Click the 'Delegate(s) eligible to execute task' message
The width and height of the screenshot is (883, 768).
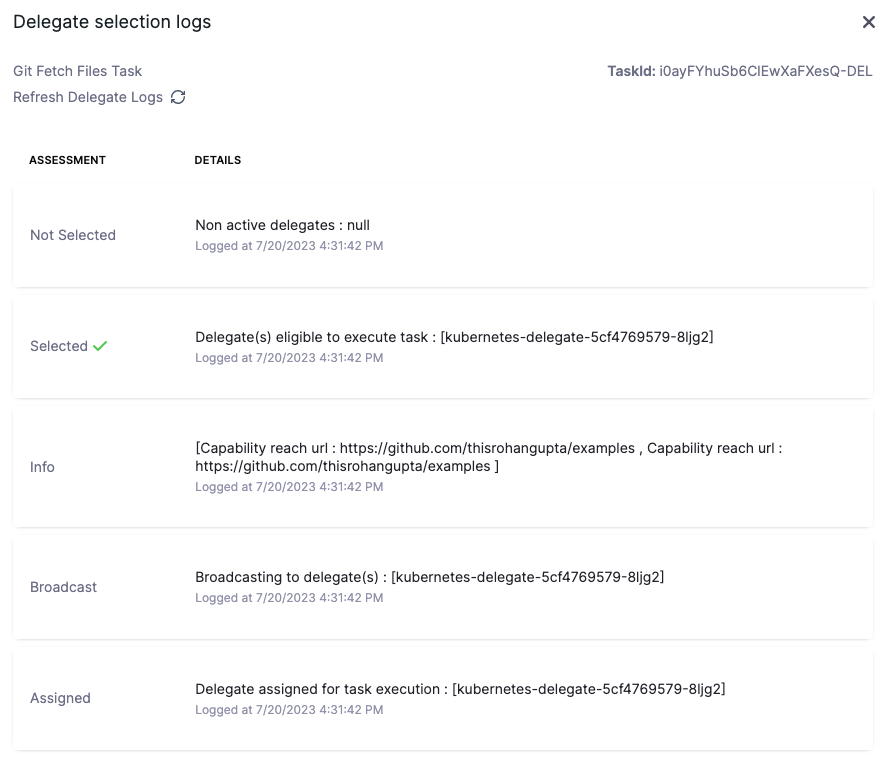coord(454,337)
